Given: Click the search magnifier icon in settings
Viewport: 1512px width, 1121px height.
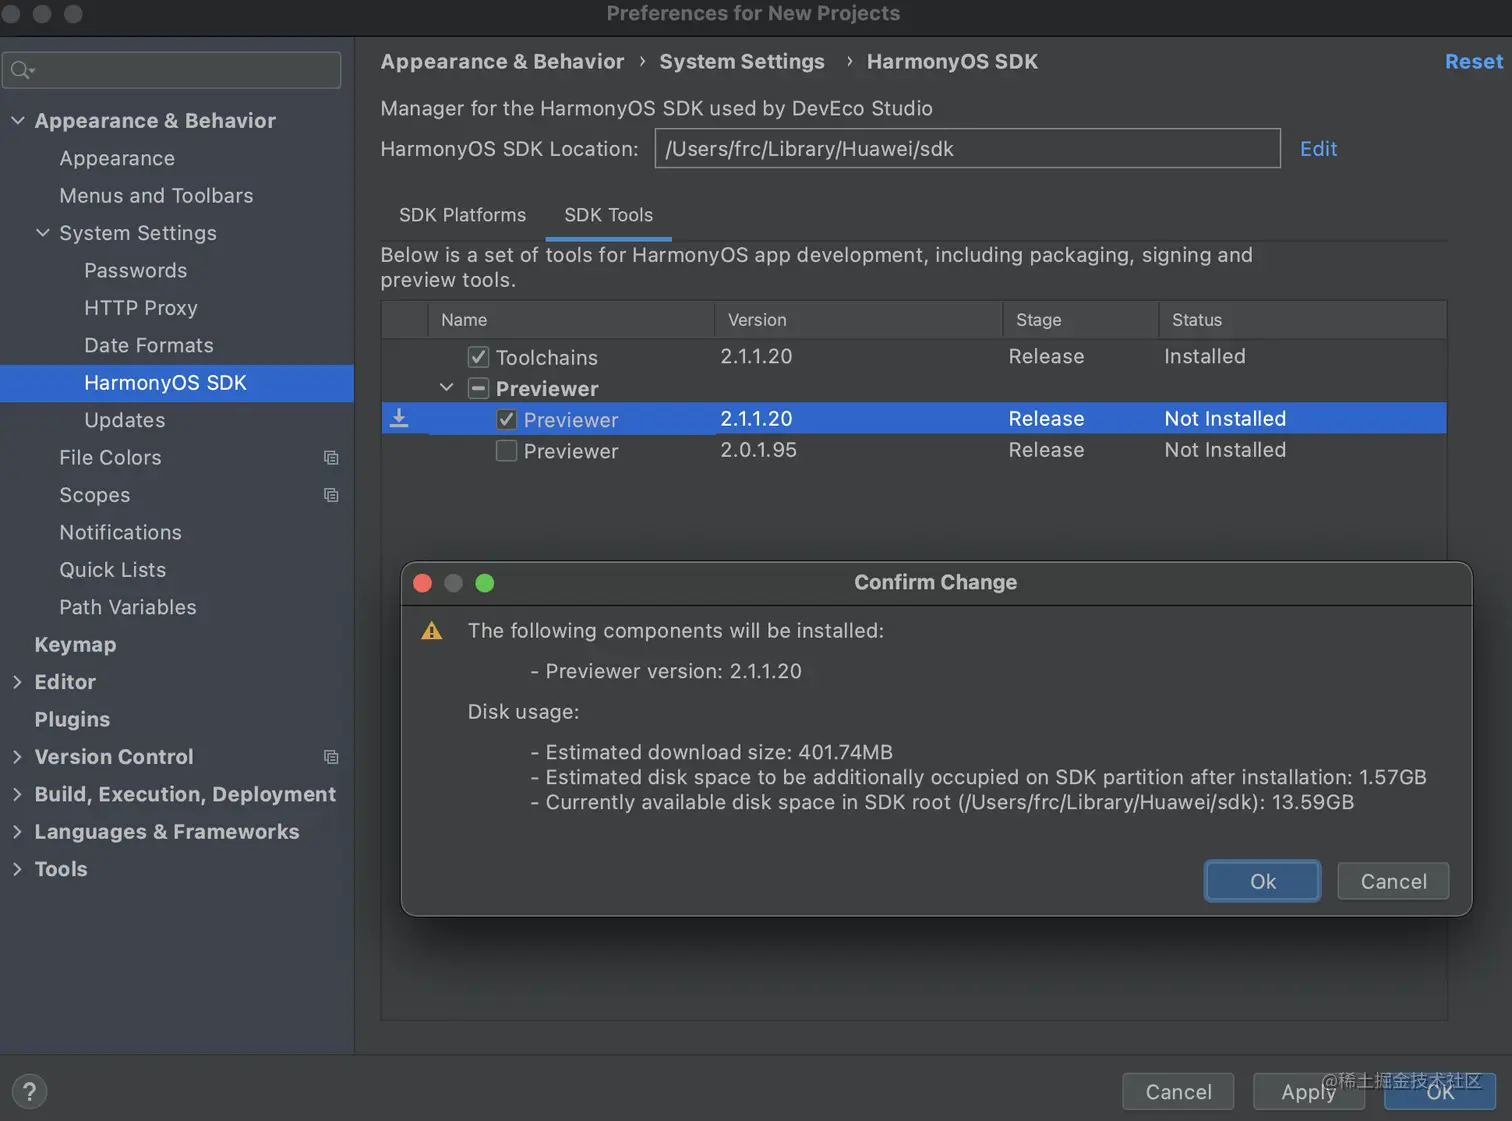Looking at the screenshot, I should (22, 70).
